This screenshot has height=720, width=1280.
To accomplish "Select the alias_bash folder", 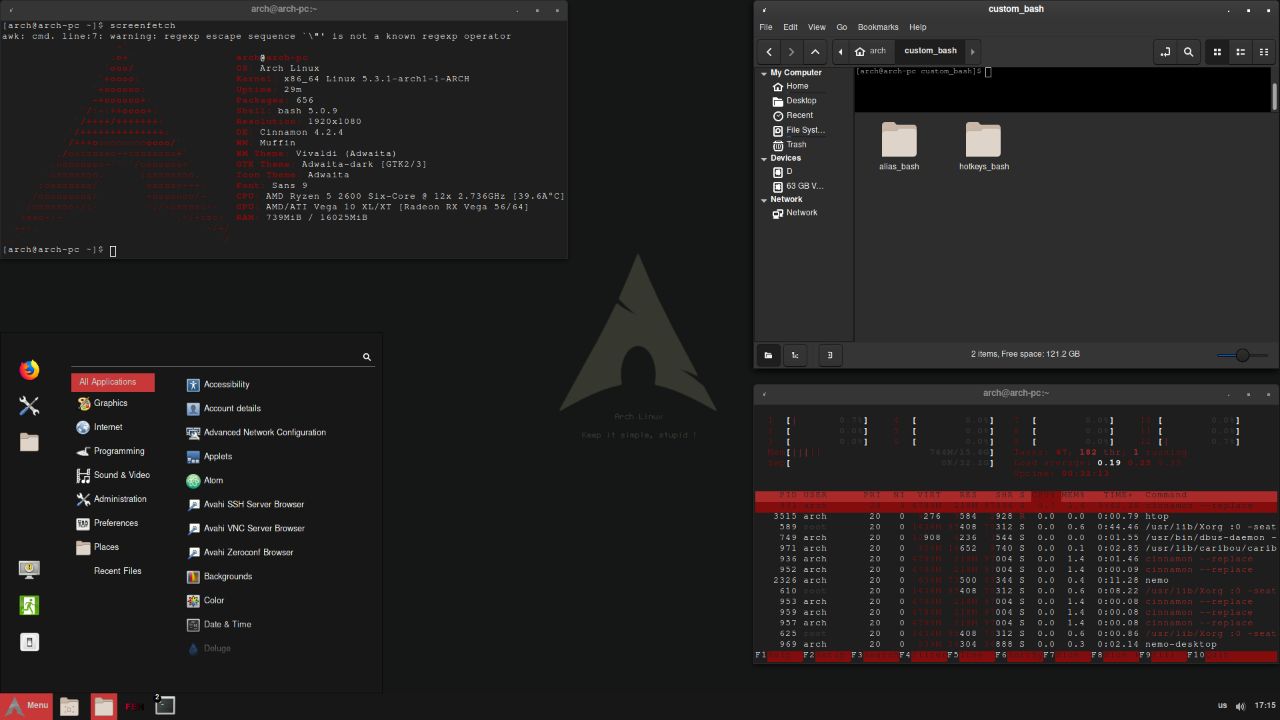I will tap(899, 146).
